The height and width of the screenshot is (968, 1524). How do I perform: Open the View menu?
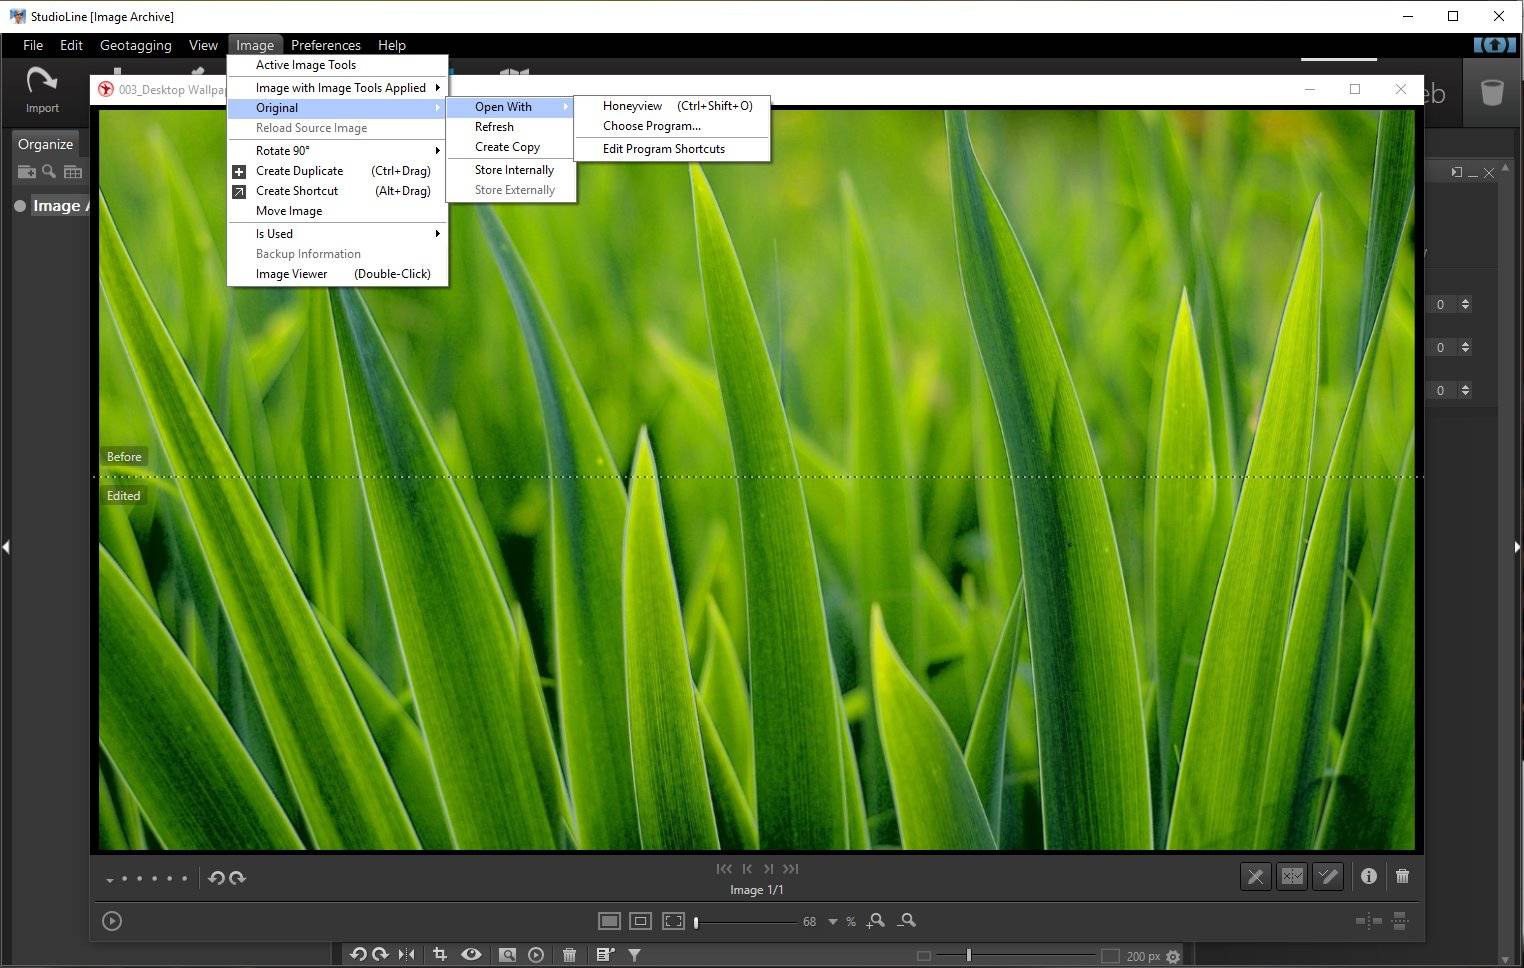(203, 45)
